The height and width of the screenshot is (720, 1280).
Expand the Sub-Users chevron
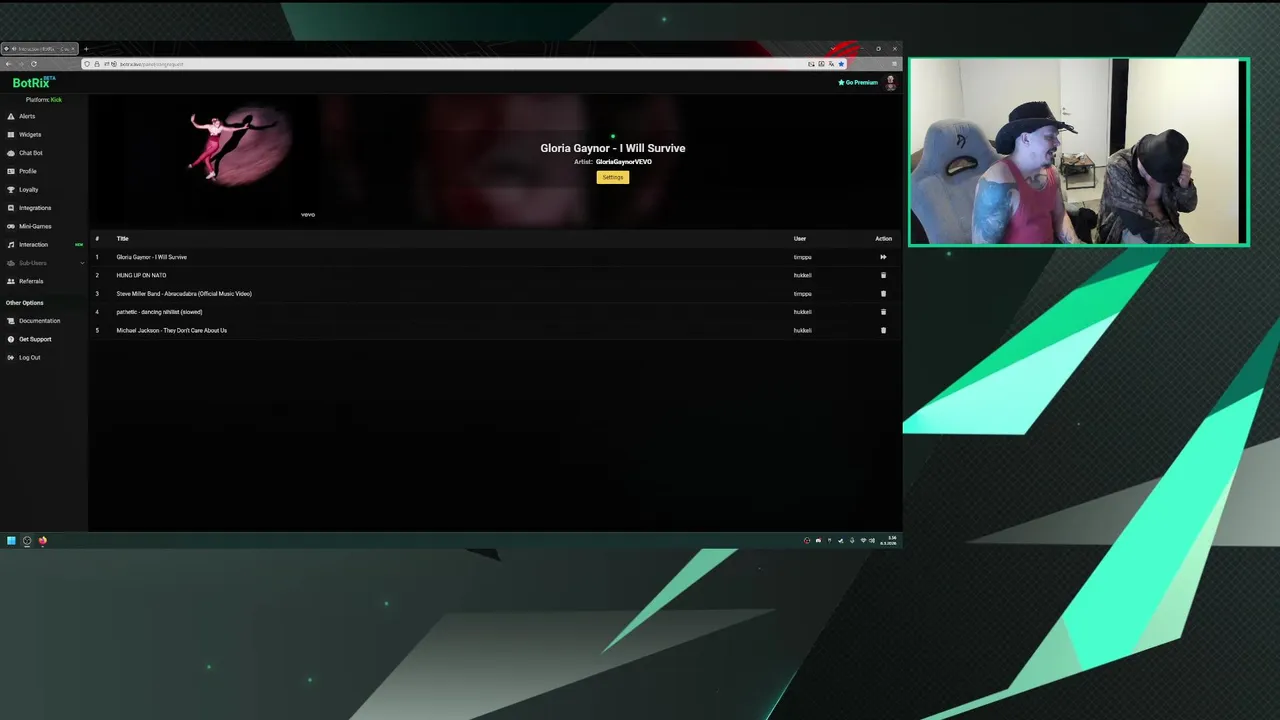tap(82, 263)
